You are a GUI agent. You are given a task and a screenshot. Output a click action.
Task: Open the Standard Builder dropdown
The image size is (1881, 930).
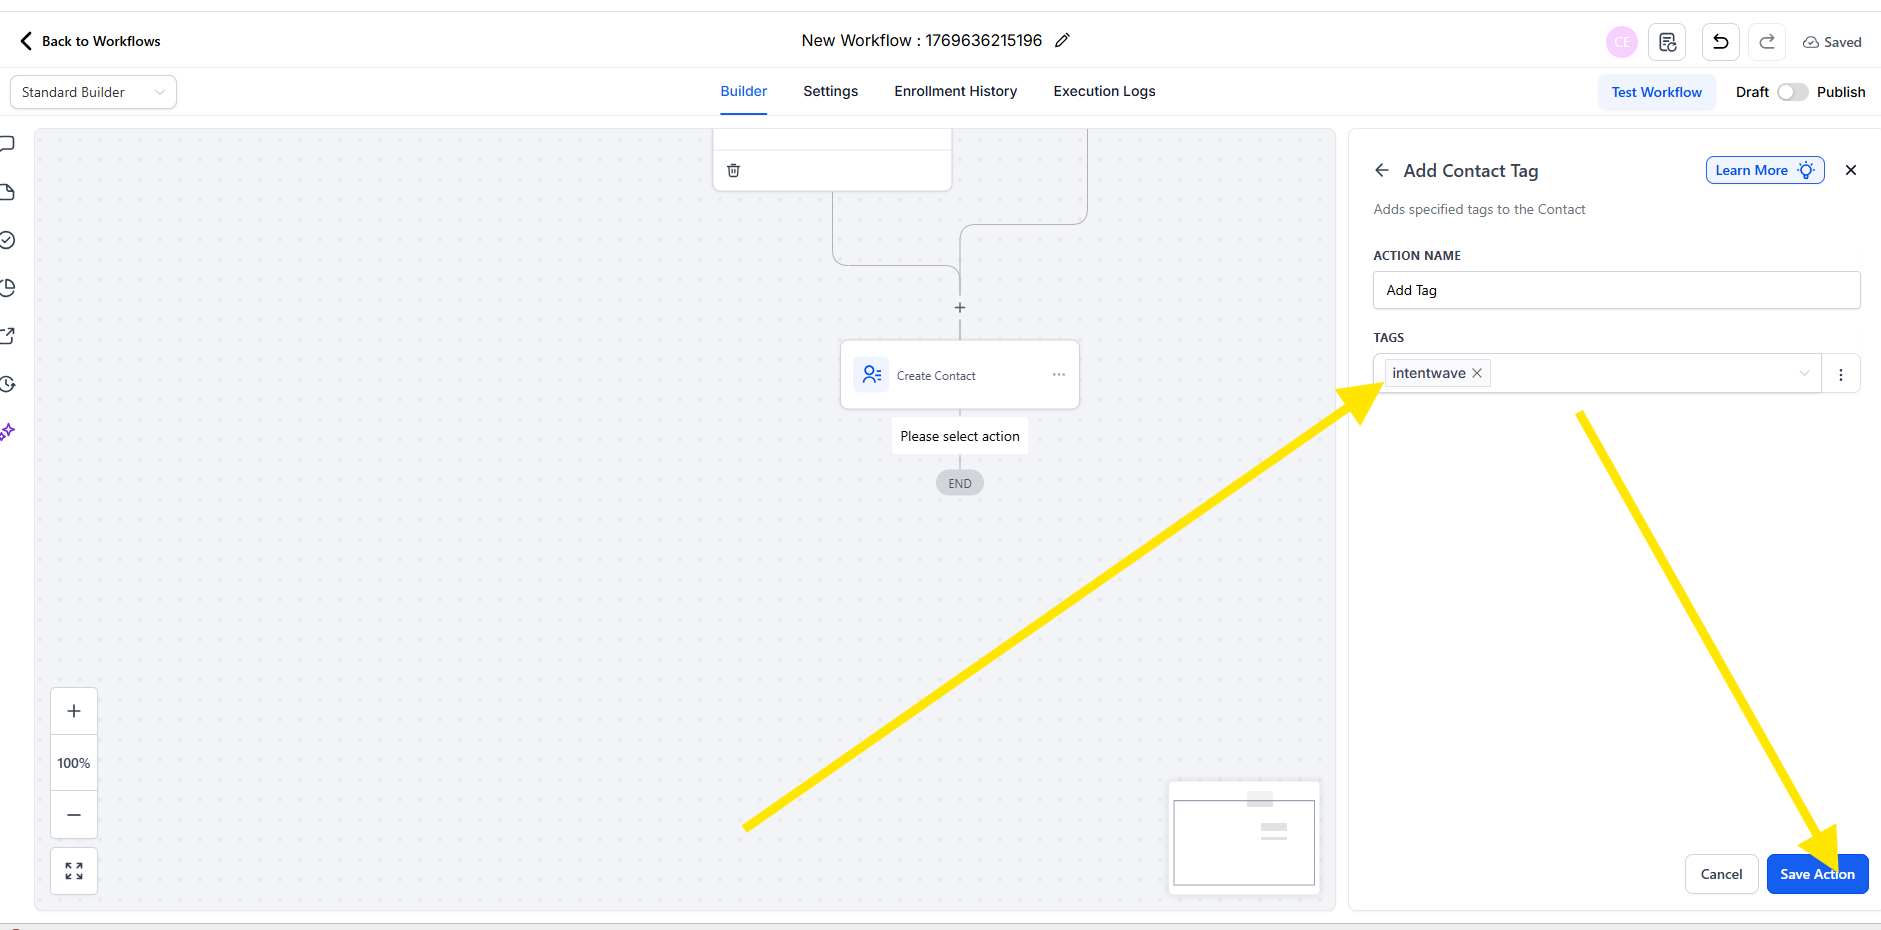[93, 92]
